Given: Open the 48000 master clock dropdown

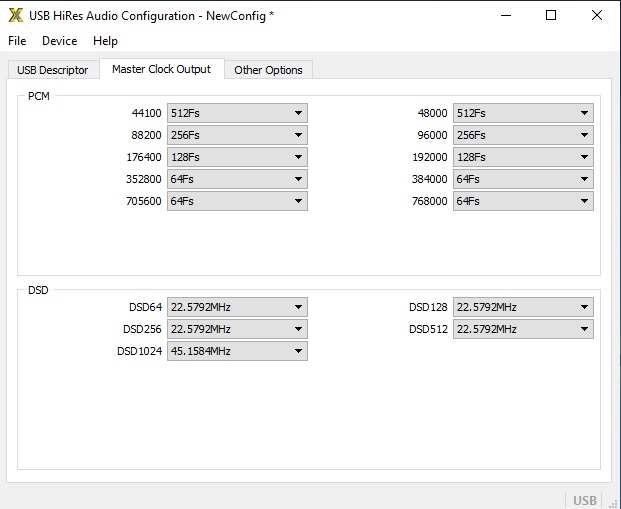Looking at the screenshot, I should click(x=523, y=113).
